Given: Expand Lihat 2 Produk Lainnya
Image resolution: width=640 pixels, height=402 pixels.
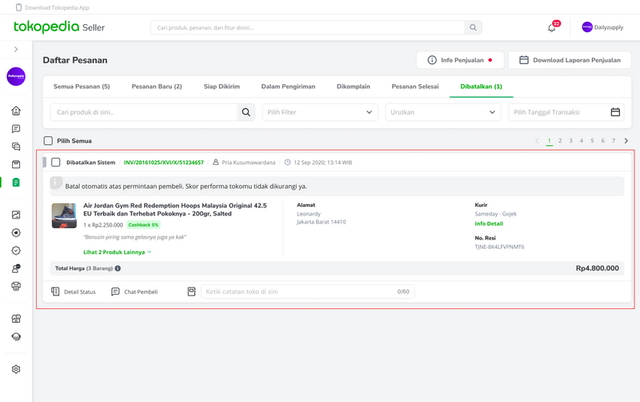Looking at the screenshot, I should [117, 252].
